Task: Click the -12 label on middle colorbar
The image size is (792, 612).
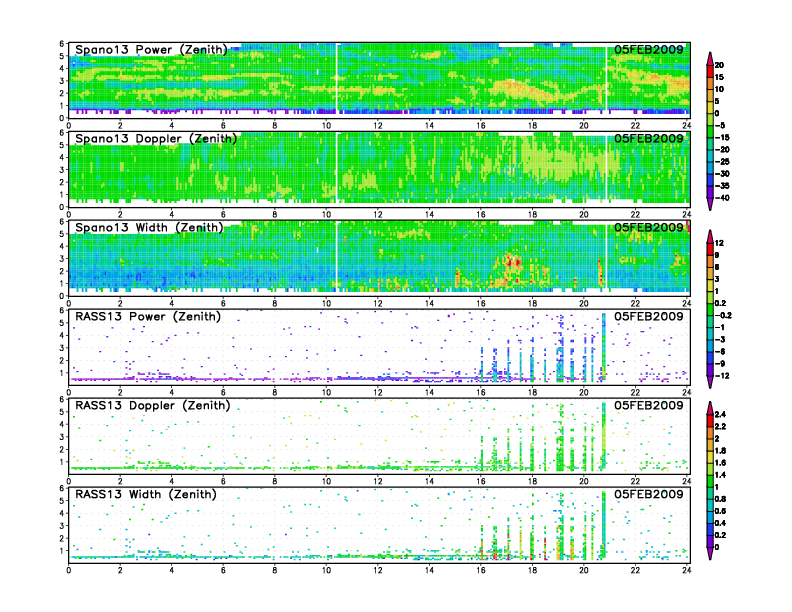Action: [722, 376]
